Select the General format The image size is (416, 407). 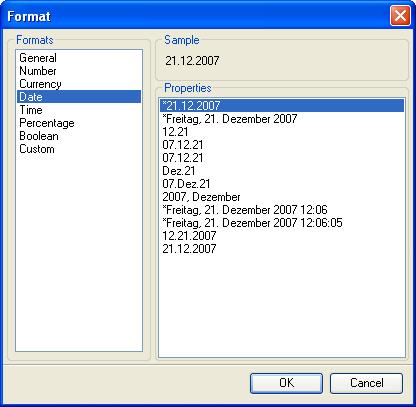[38, 58]
